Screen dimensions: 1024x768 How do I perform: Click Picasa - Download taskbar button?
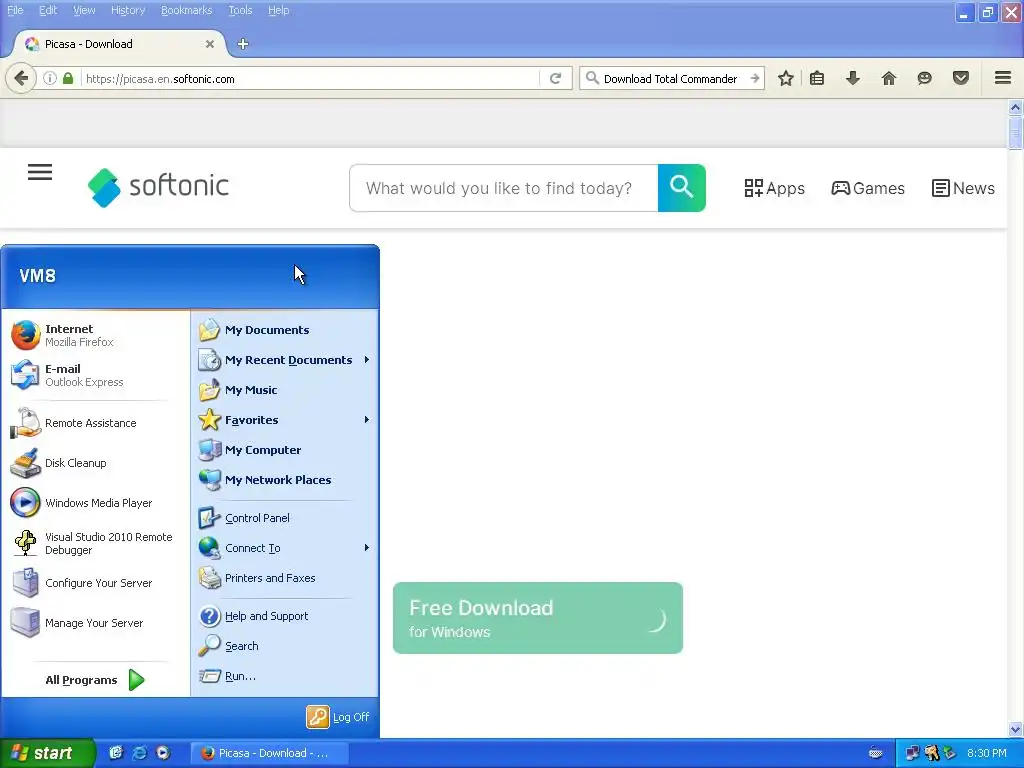click(x=270, y=753)
